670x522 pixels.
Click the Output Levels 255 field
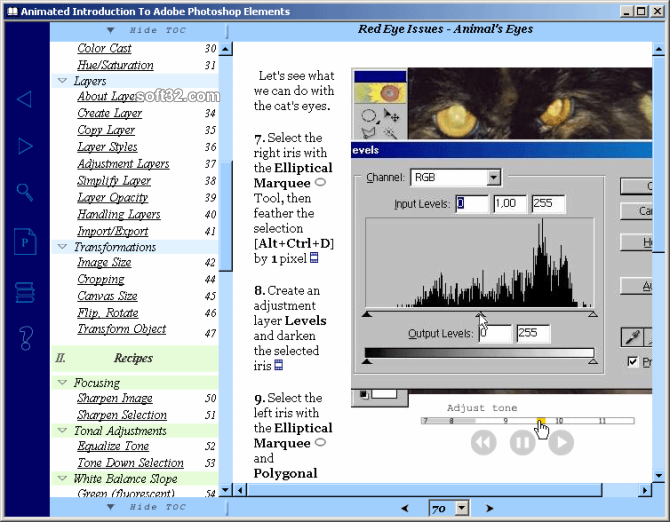click(x=533, y=333)
